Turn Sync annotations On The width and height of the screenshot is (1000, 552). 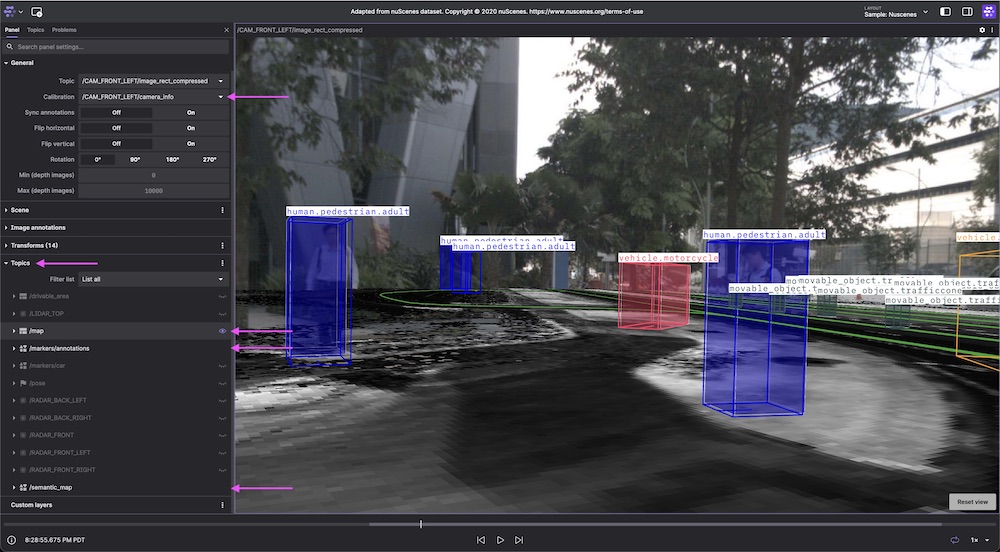click(x=190, y=113)
